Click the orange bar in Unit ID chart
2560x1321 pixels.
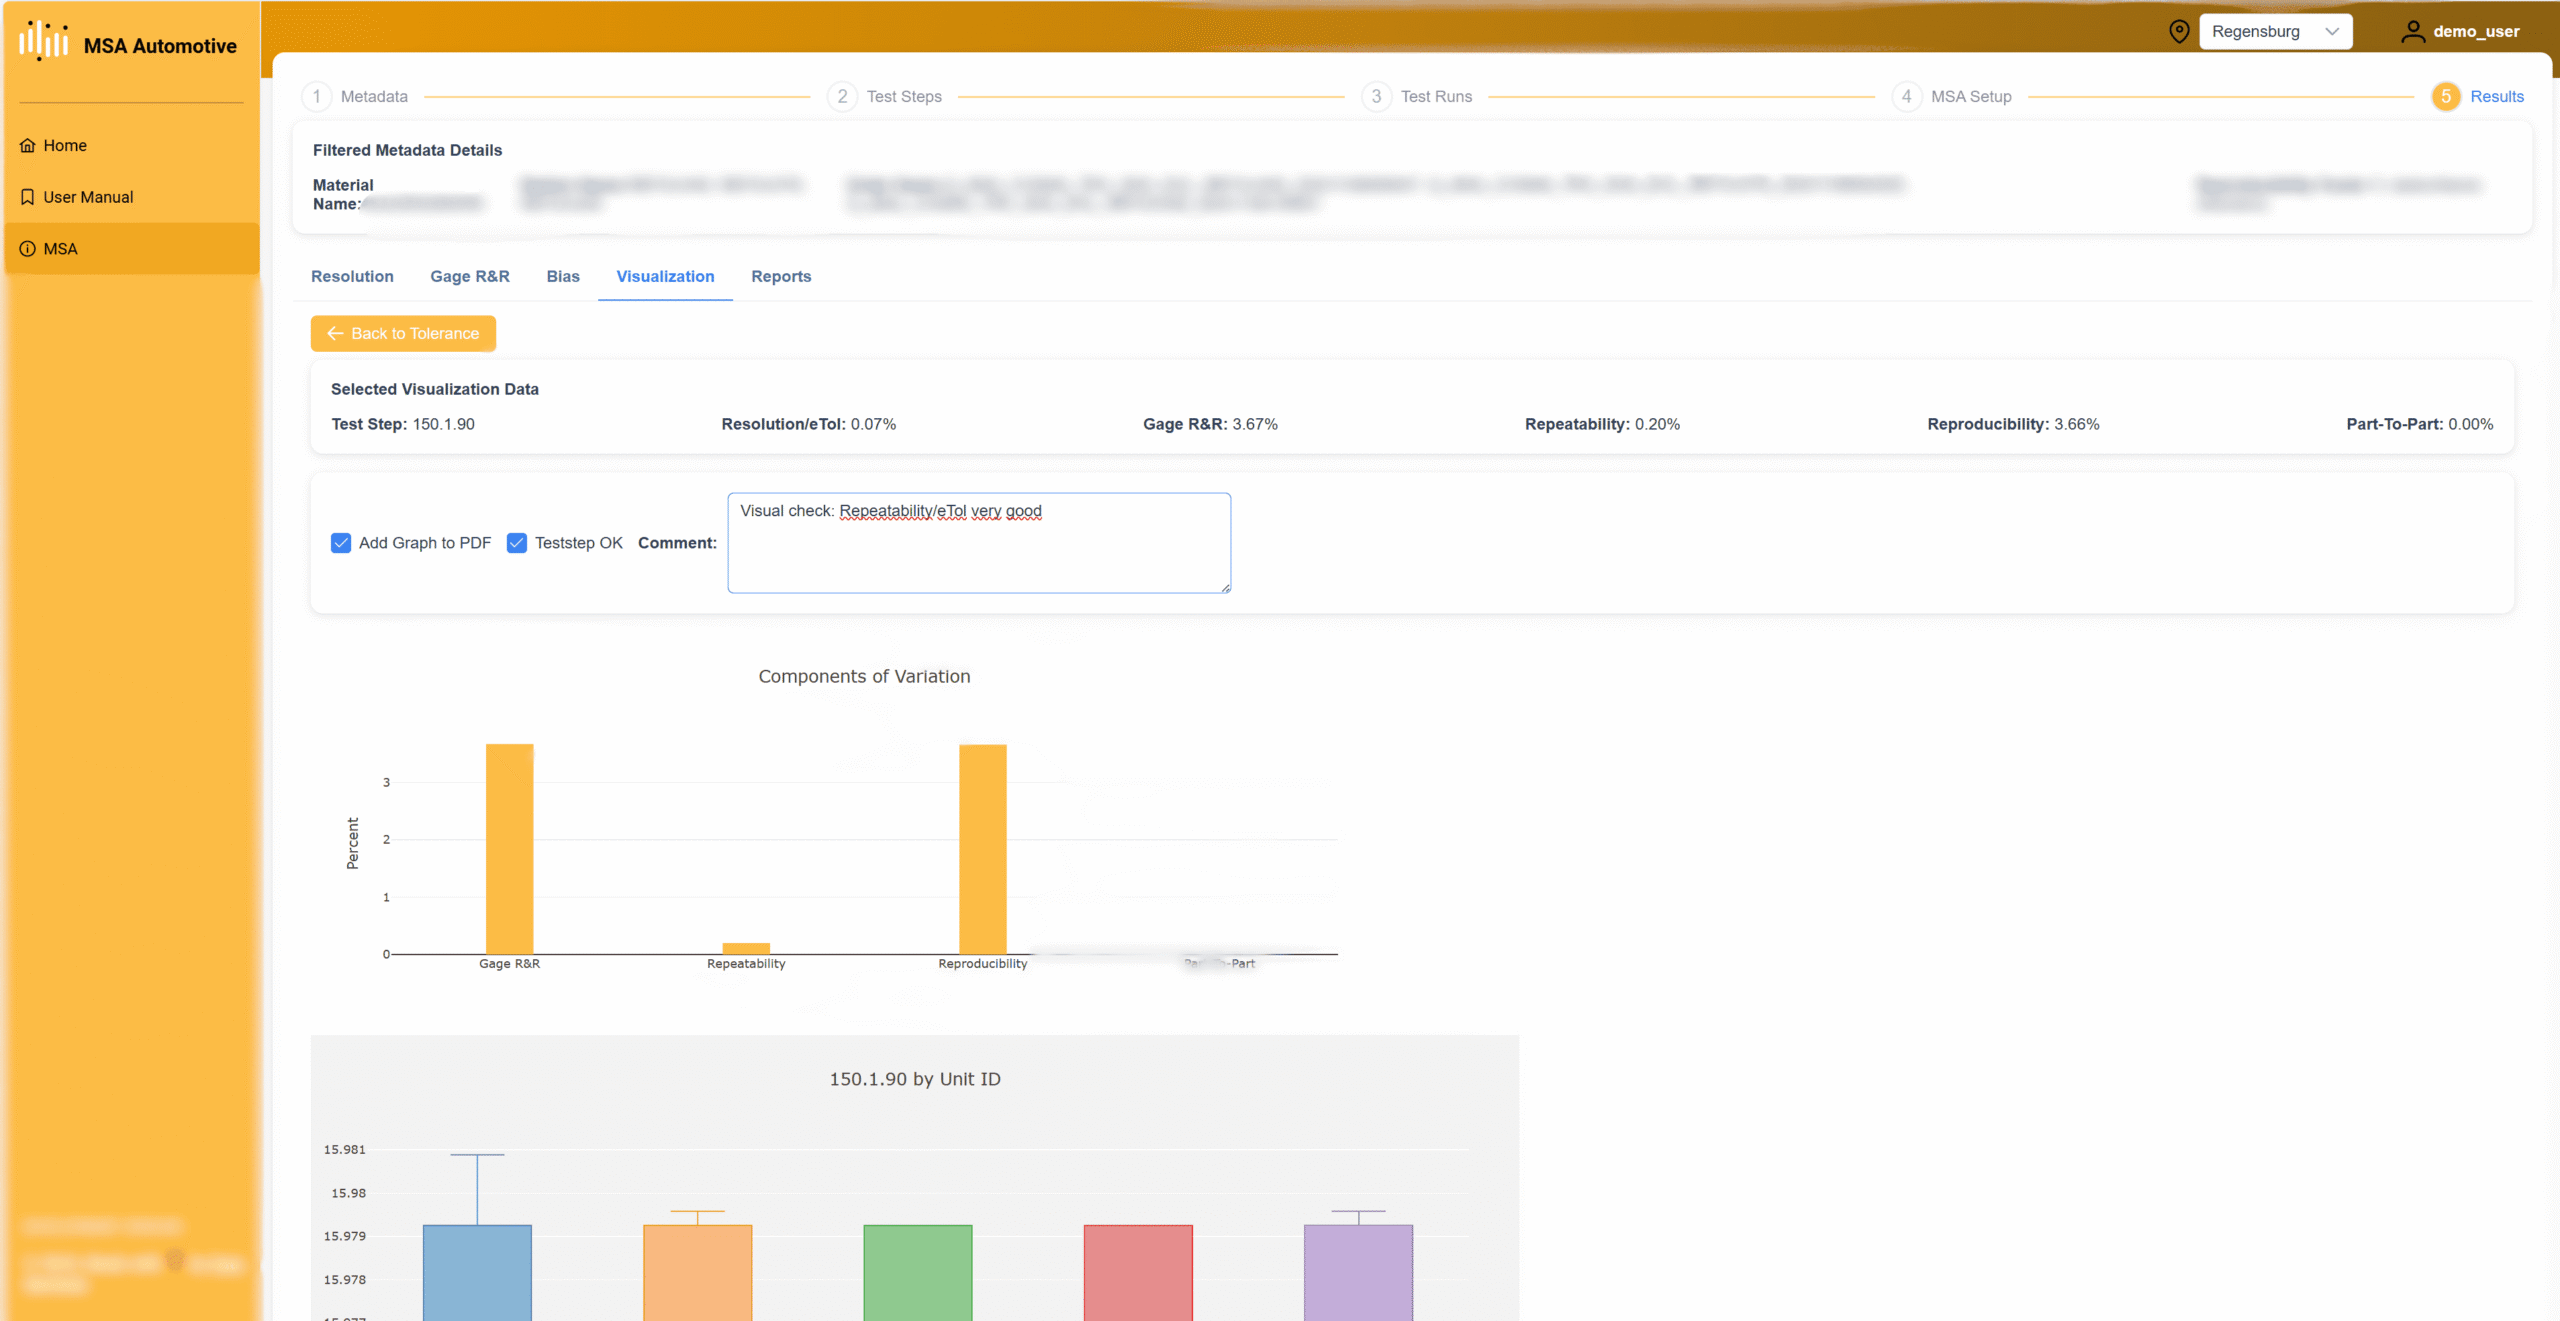pyautogui.click(x=697, y=1272)
